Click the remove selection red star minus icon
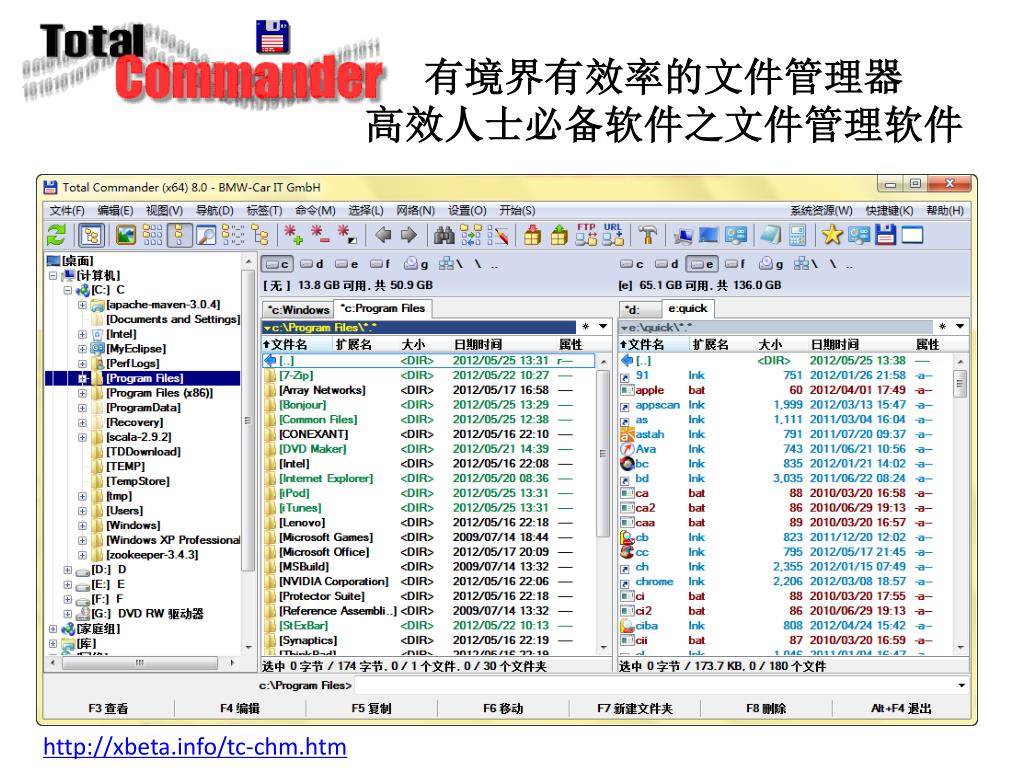Screen dimensions: 1024x768 point(319,235)
